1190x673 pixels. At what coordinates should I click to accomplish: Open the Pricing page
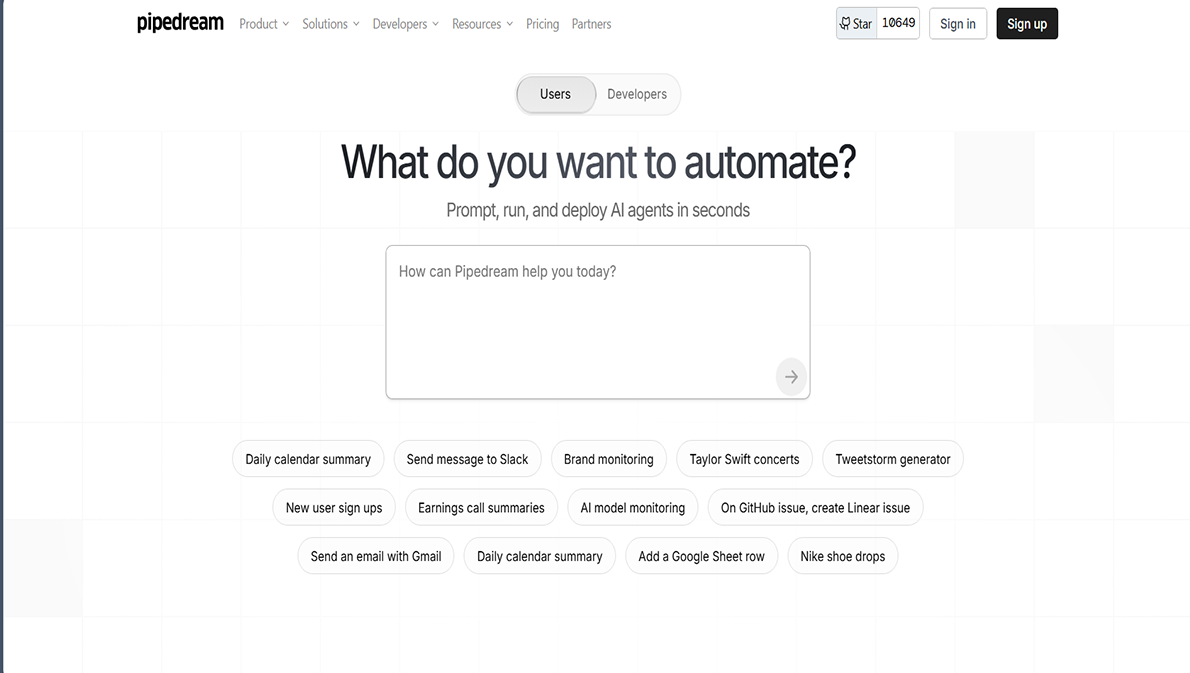(x=543, y=24)
